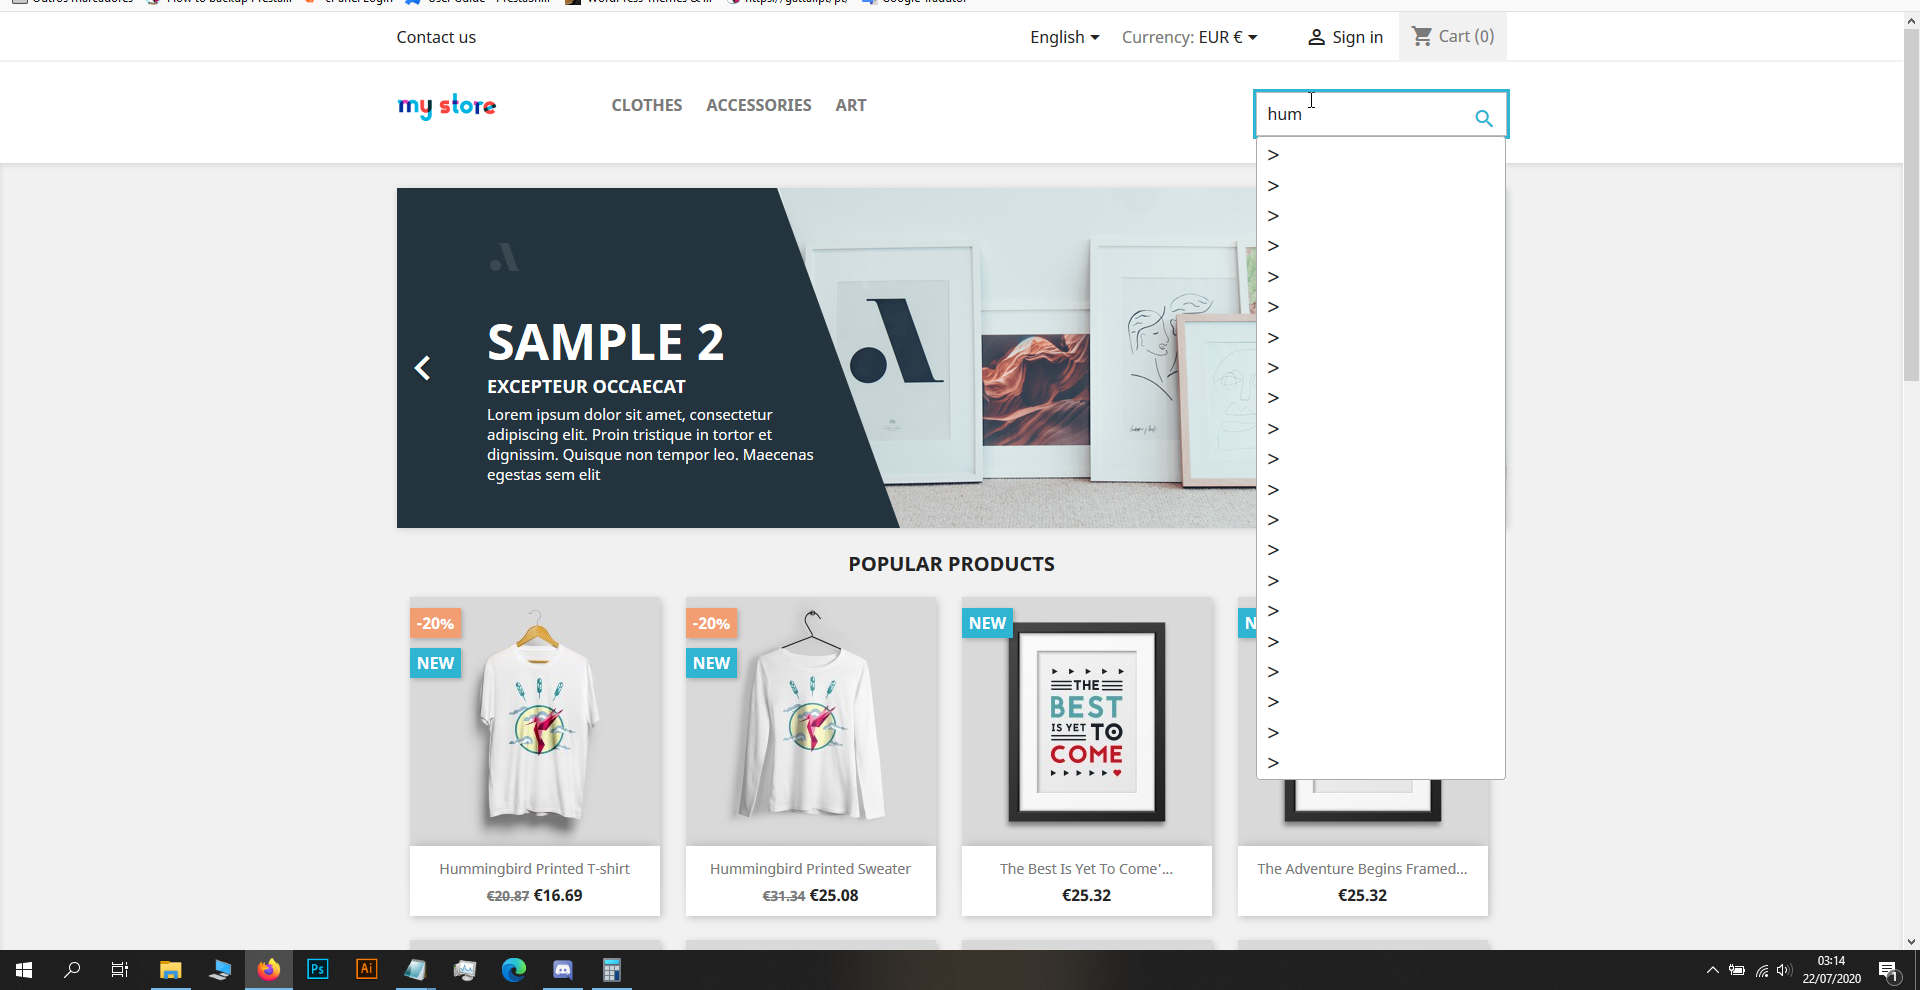Switch to Firefox in the taskbar
The width and height of the screenshot is (1920, 990).
(x=269, y=970)
